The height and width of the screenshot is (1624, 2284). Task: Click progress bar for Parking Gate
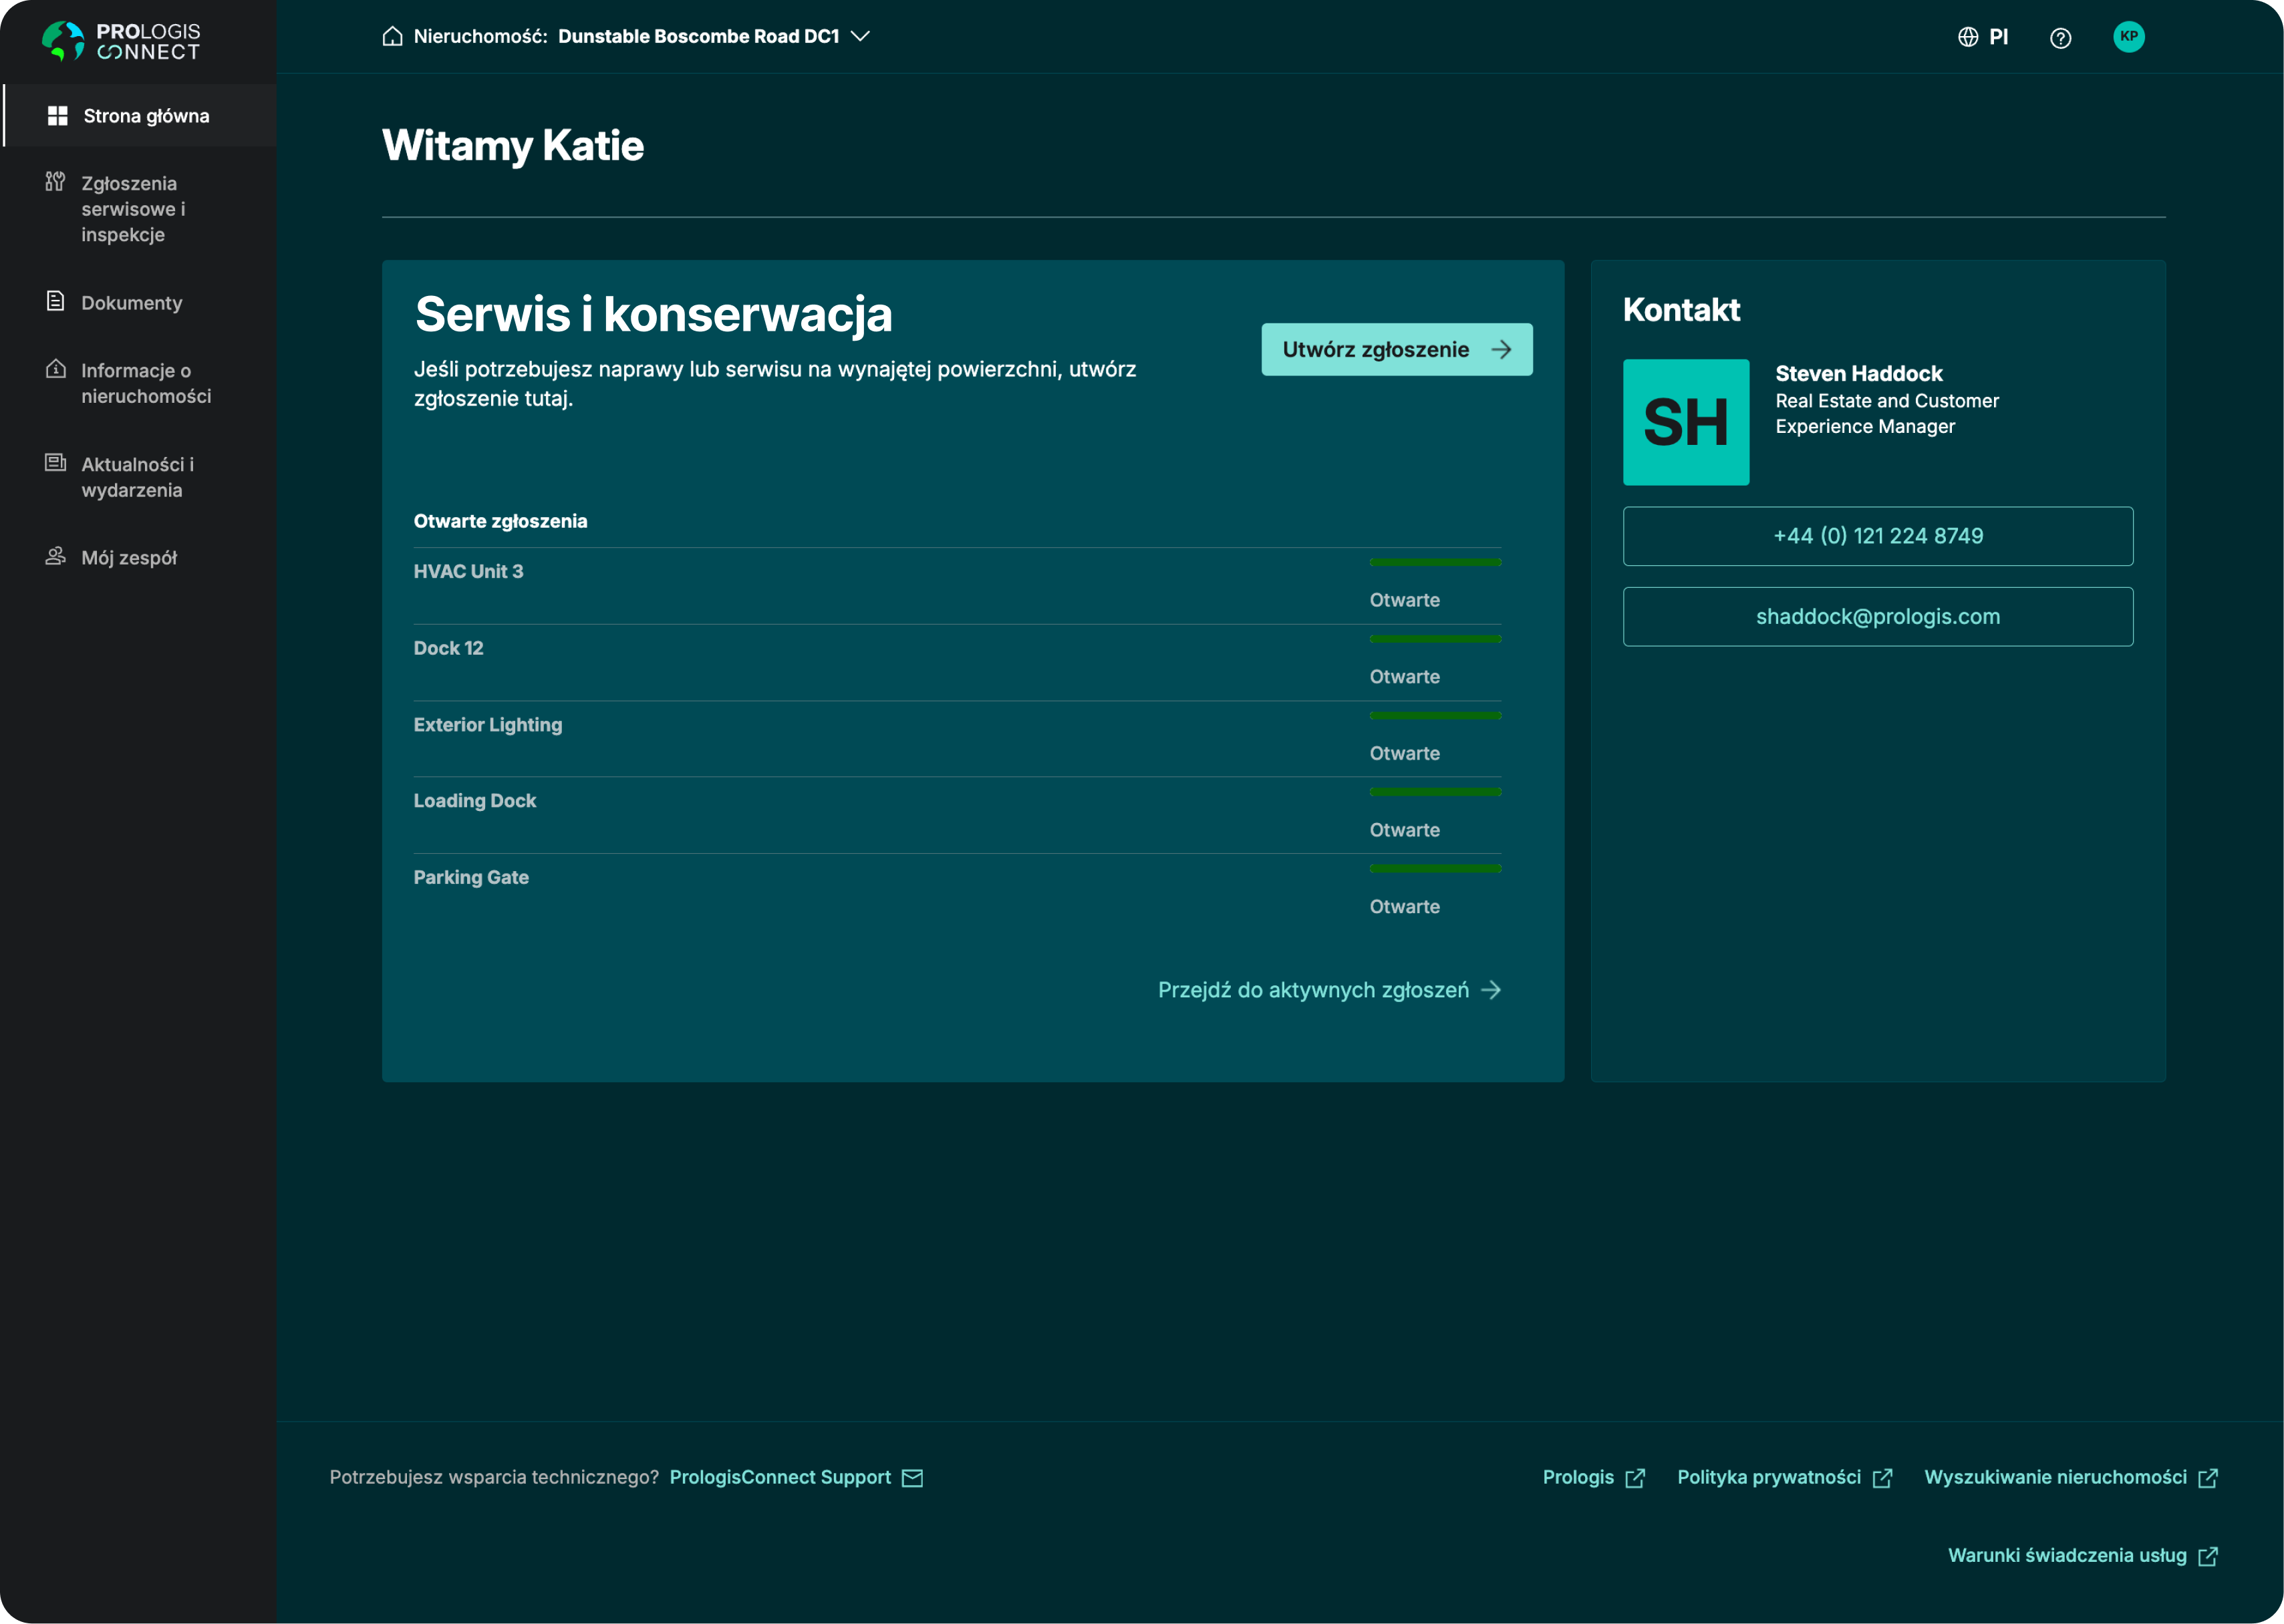tap(1435, 868)
